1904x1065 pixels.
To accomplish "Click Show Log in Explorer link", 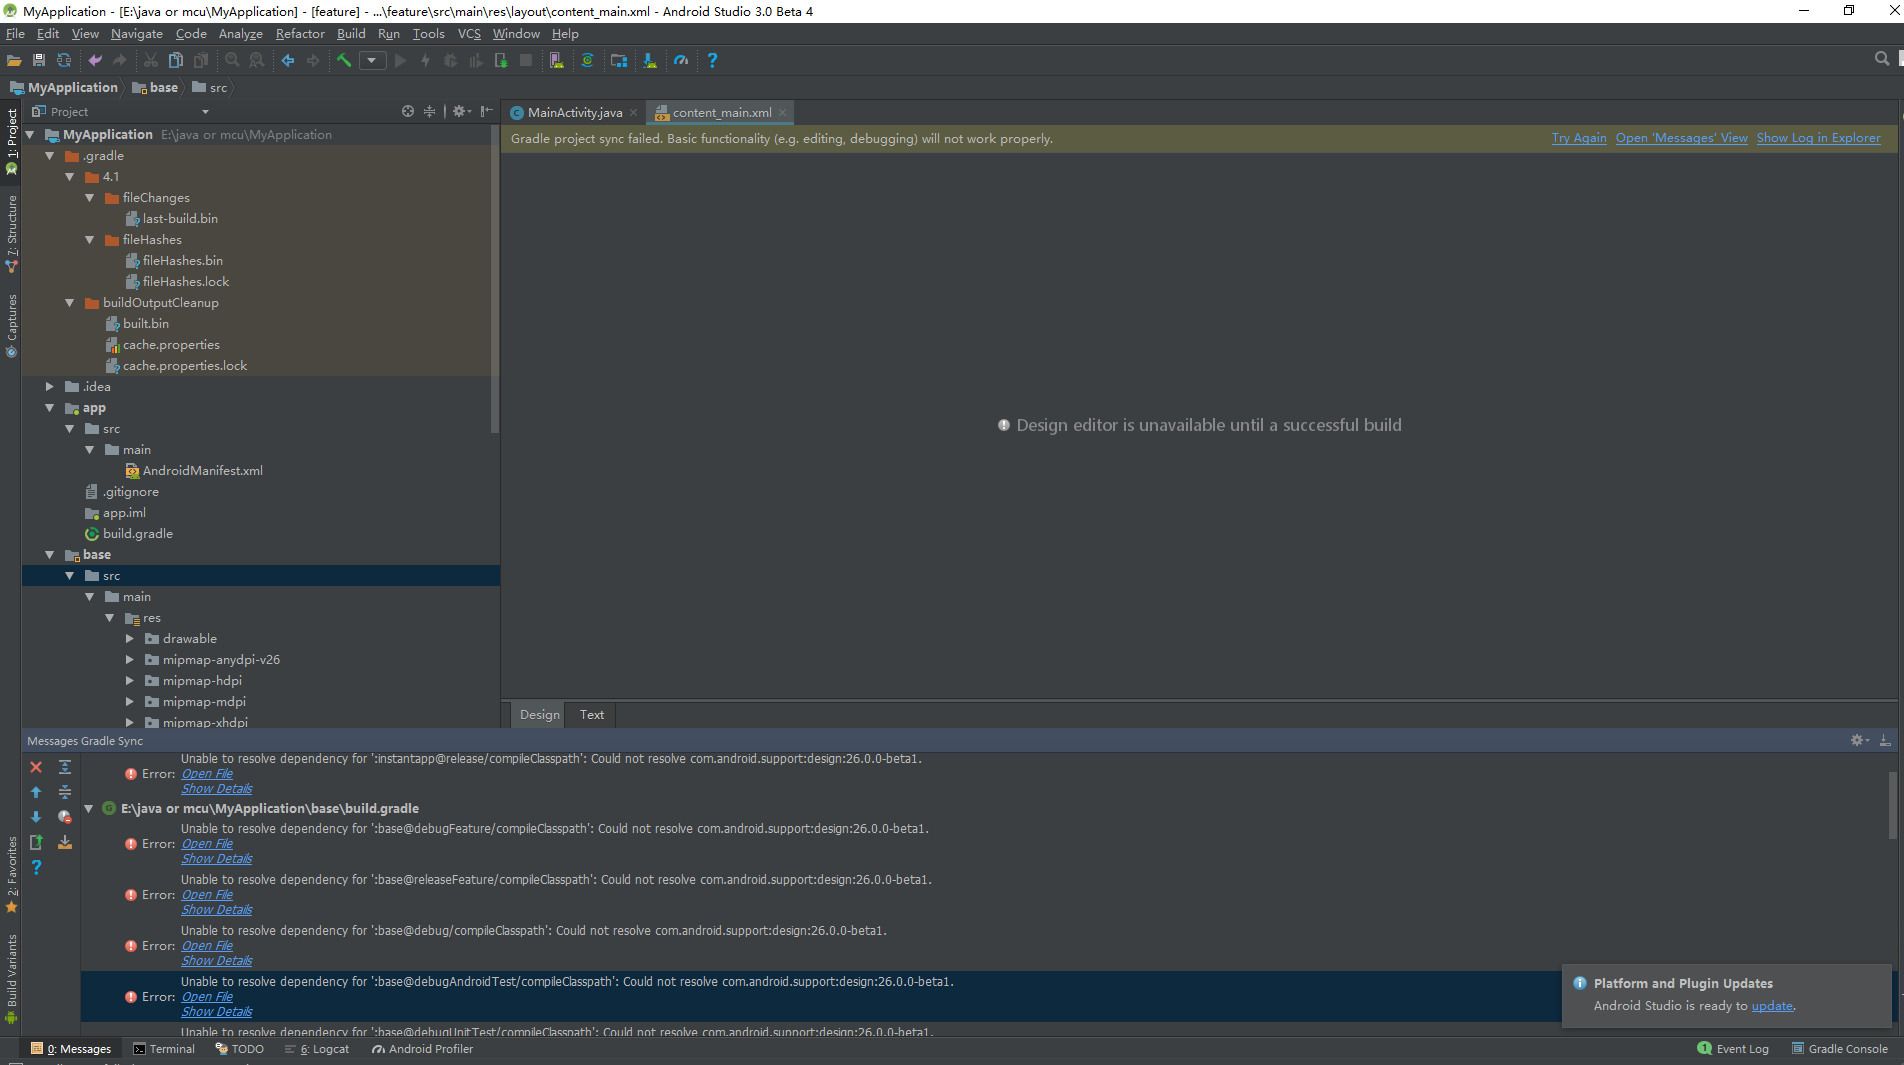I will point(1818,138).
